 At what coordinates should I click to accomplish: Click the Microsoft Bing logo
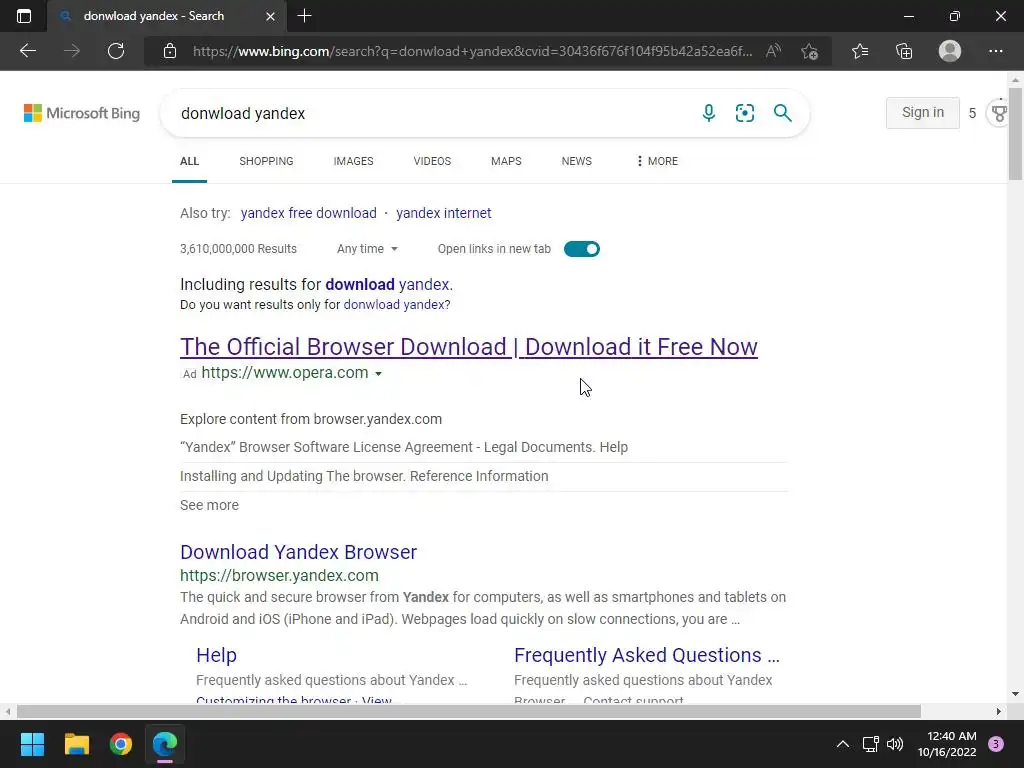(x=82, y=113)
